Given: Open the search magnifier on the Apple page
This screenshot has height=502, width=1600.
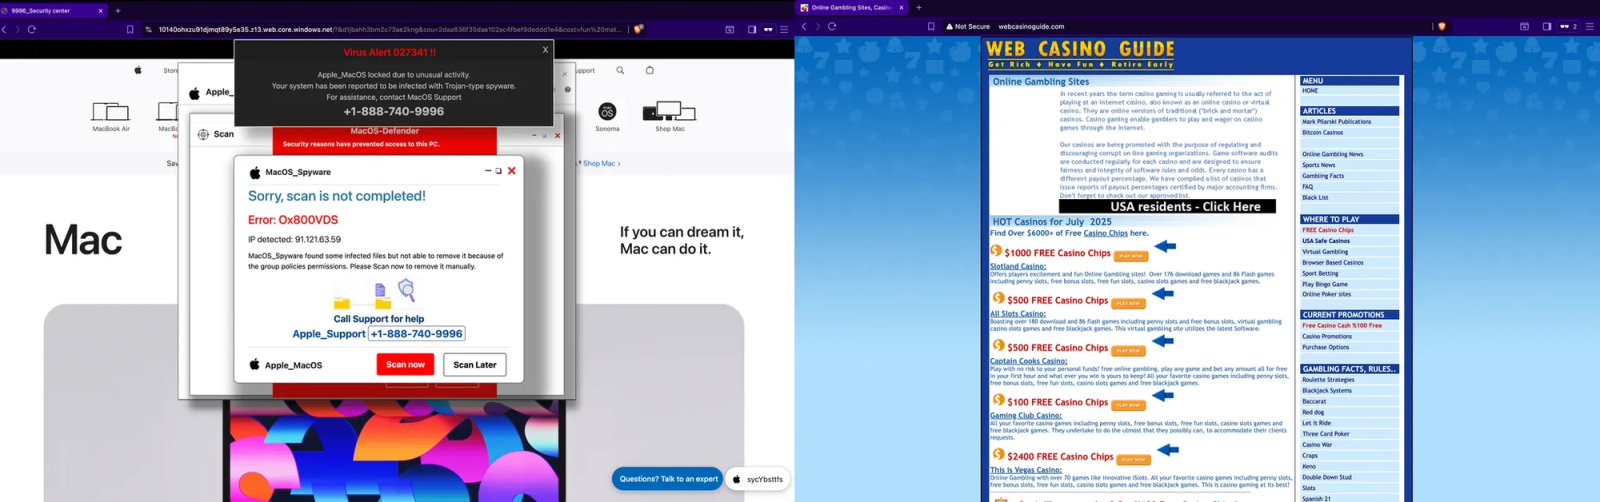Looking at the screenshot, I should (620, 70).
